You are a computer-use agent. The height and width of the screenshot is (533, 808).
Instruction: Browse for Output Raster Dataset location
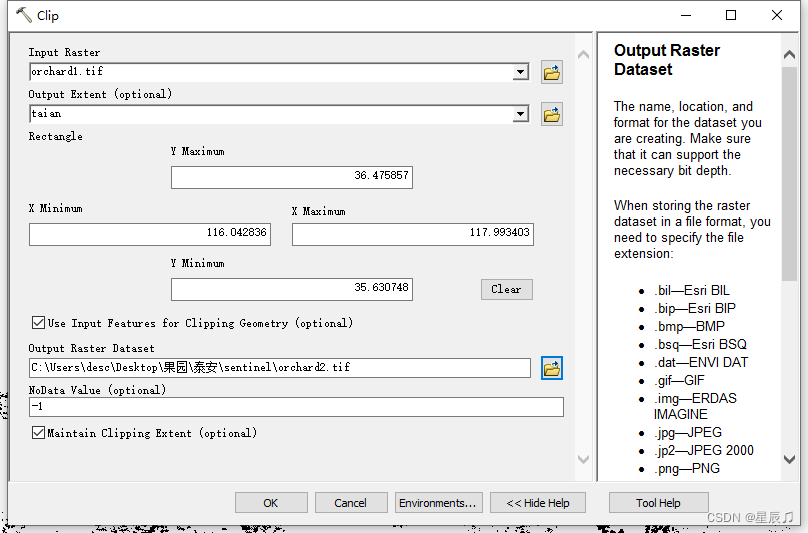551,368
